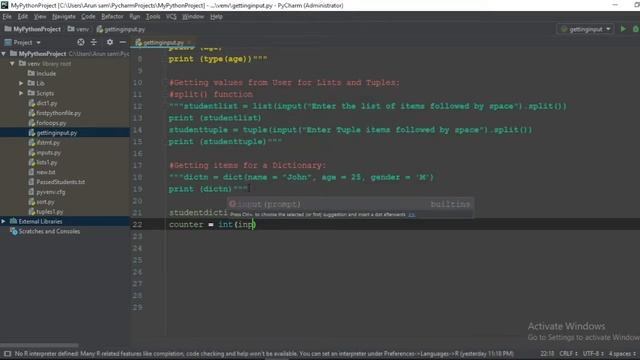Open the gettinginput run configuration dropdown

click(x=586, y=29)
